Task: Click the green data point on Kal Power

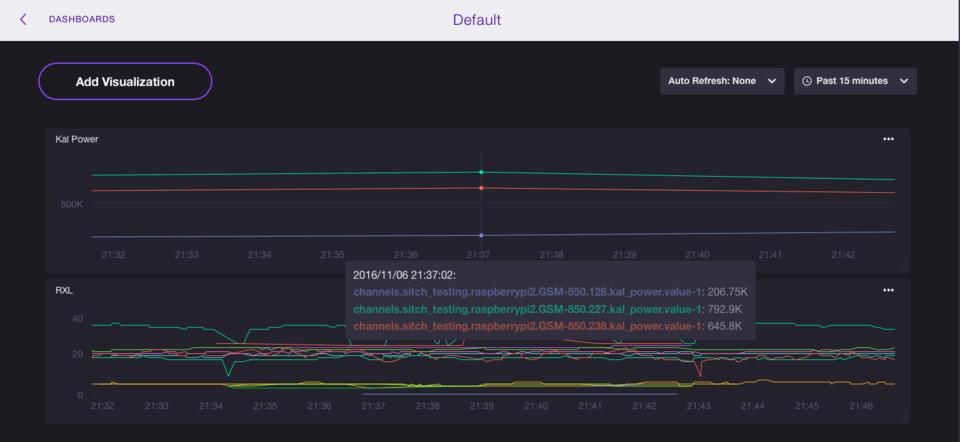Action: point(481,172)
